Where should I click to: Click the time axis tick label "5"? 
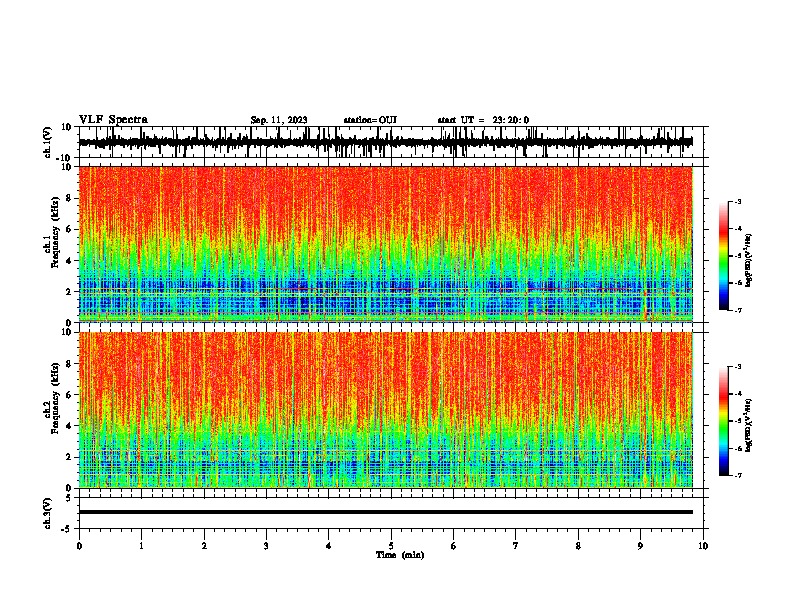click(x=391, y=546)
